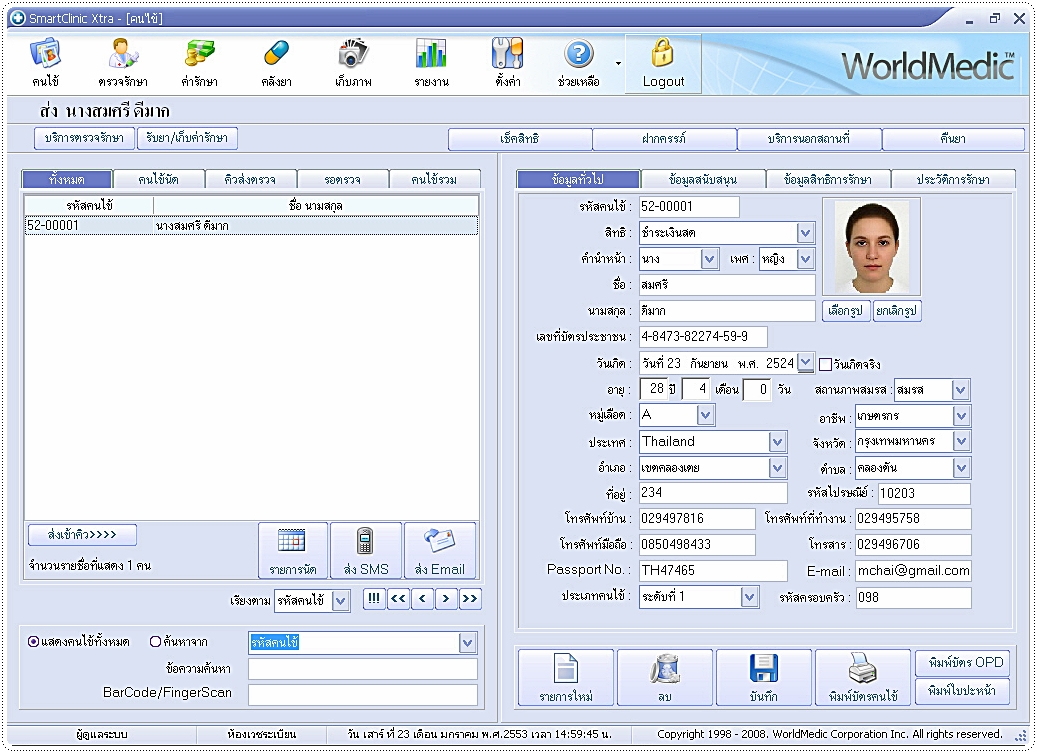The image size is (1037, 753).
Task: Switch to the คิวส่งตรวจ tab
Action: [x=250, y=179]
